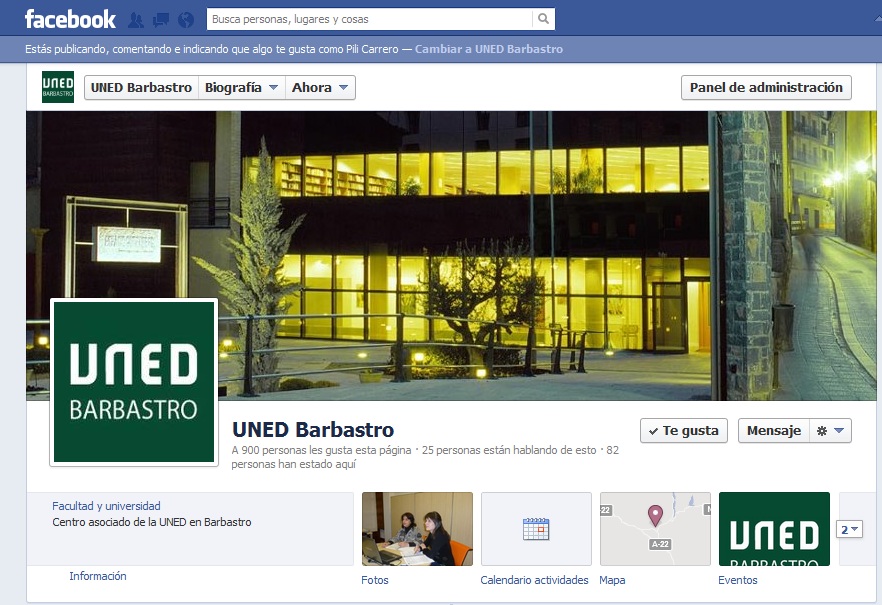Open the Calendario actividades calendar icon
Screen dimensions: 882x605
click(536, 529)
